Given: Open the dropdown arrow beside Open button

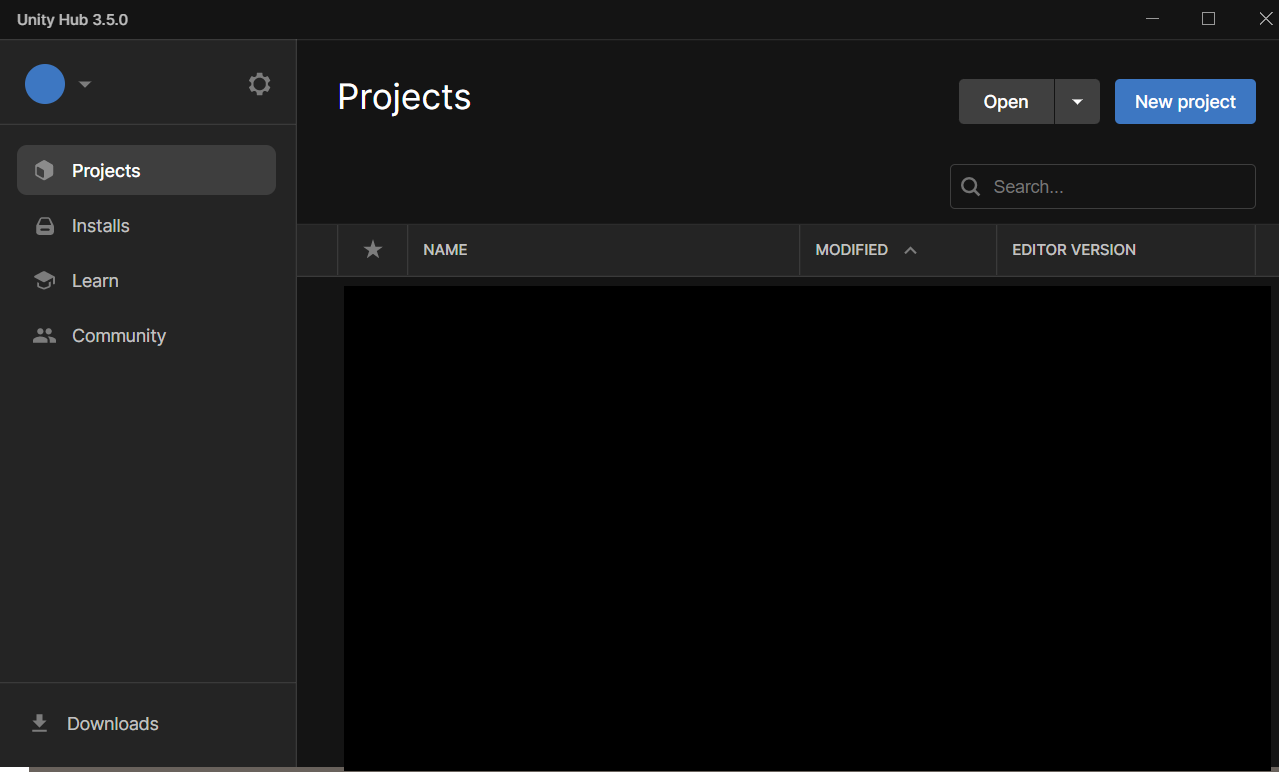Looking at the screenshot, I should (x=1076, y=101).
